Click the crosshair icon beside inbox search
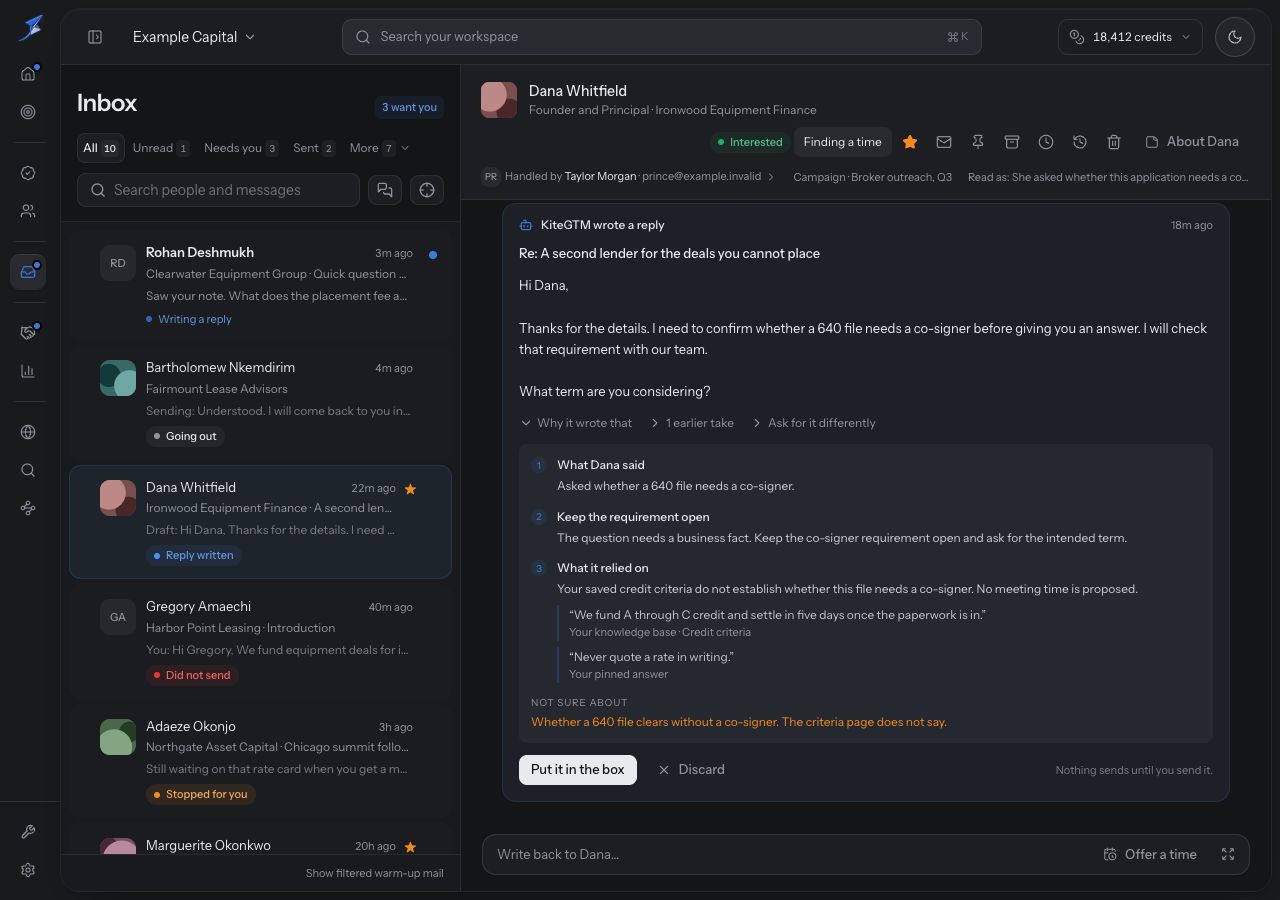 pos(427,190)
